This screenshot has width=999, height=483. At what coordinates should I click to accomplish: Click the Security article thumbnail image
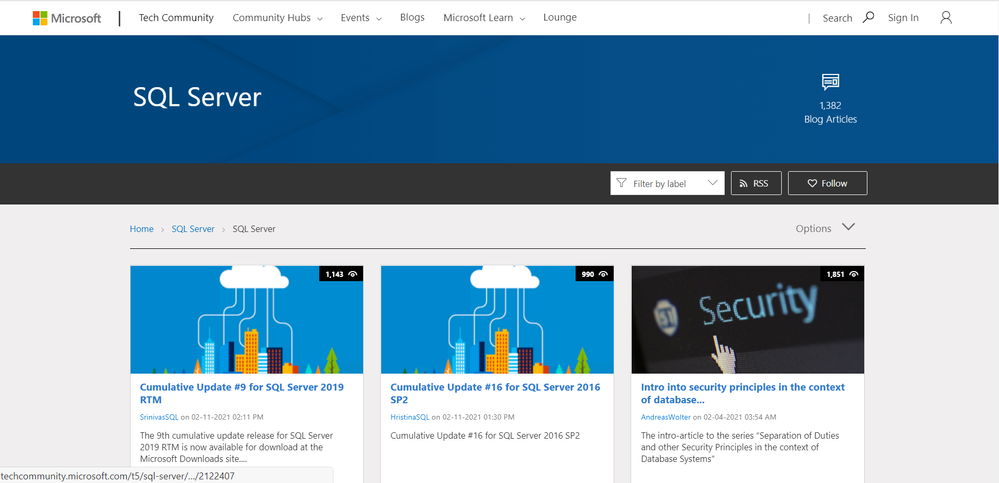point(748,319)
